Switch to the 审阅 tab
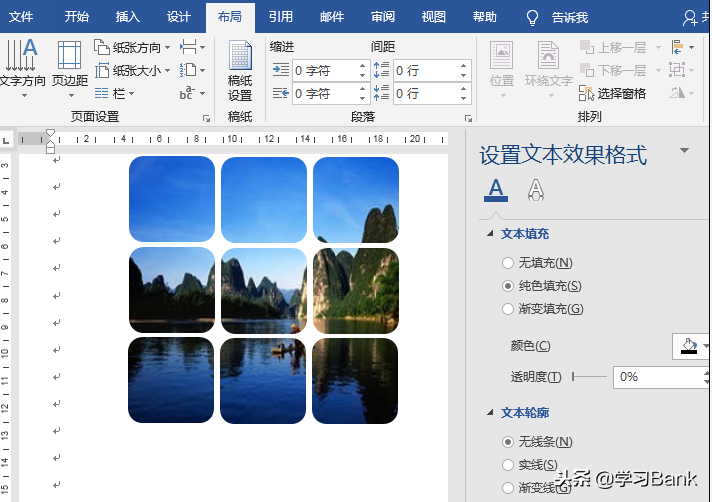The height and width of the screenshot is (502, 712). click(383, 17)
